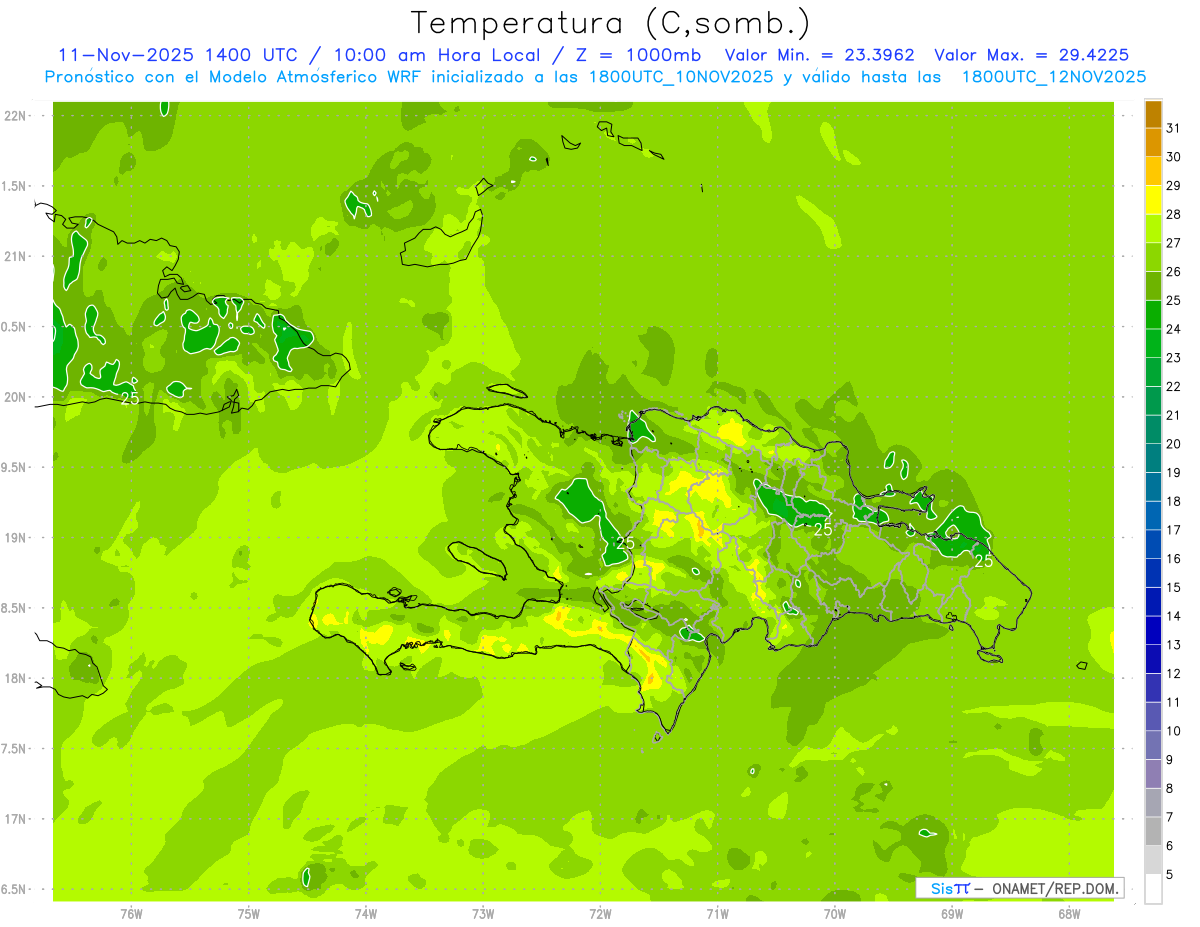
Task: Select the orange legend band between 29 and 30
Action: (x=1153, y=172)
